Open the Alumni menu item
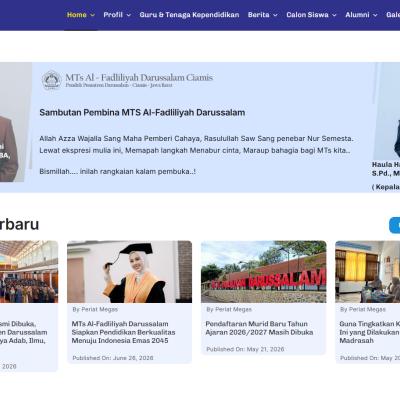 [357, 15]
